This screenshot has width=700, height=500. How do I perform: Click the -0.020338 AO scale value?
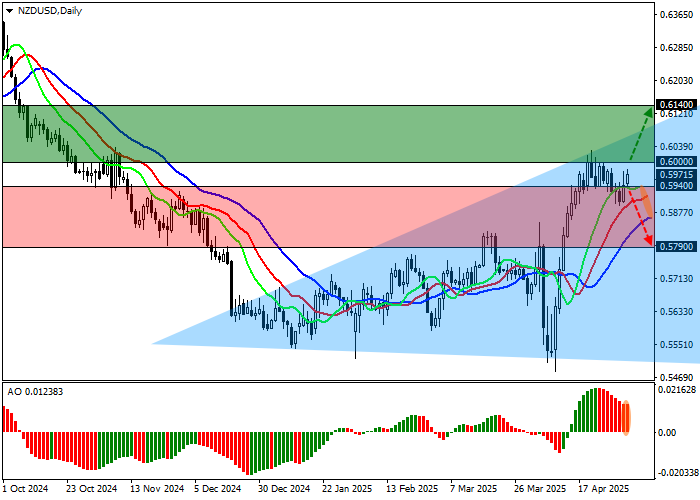pyautogui.click(x=677, y=473)
